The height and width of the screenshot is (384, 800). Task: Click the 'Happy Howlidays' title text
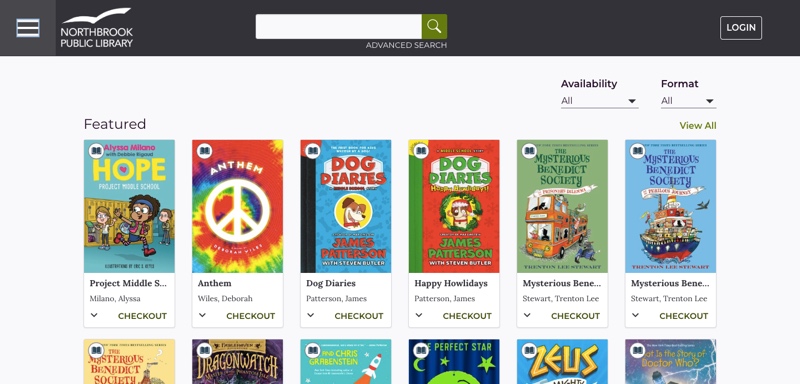[451, 283]
